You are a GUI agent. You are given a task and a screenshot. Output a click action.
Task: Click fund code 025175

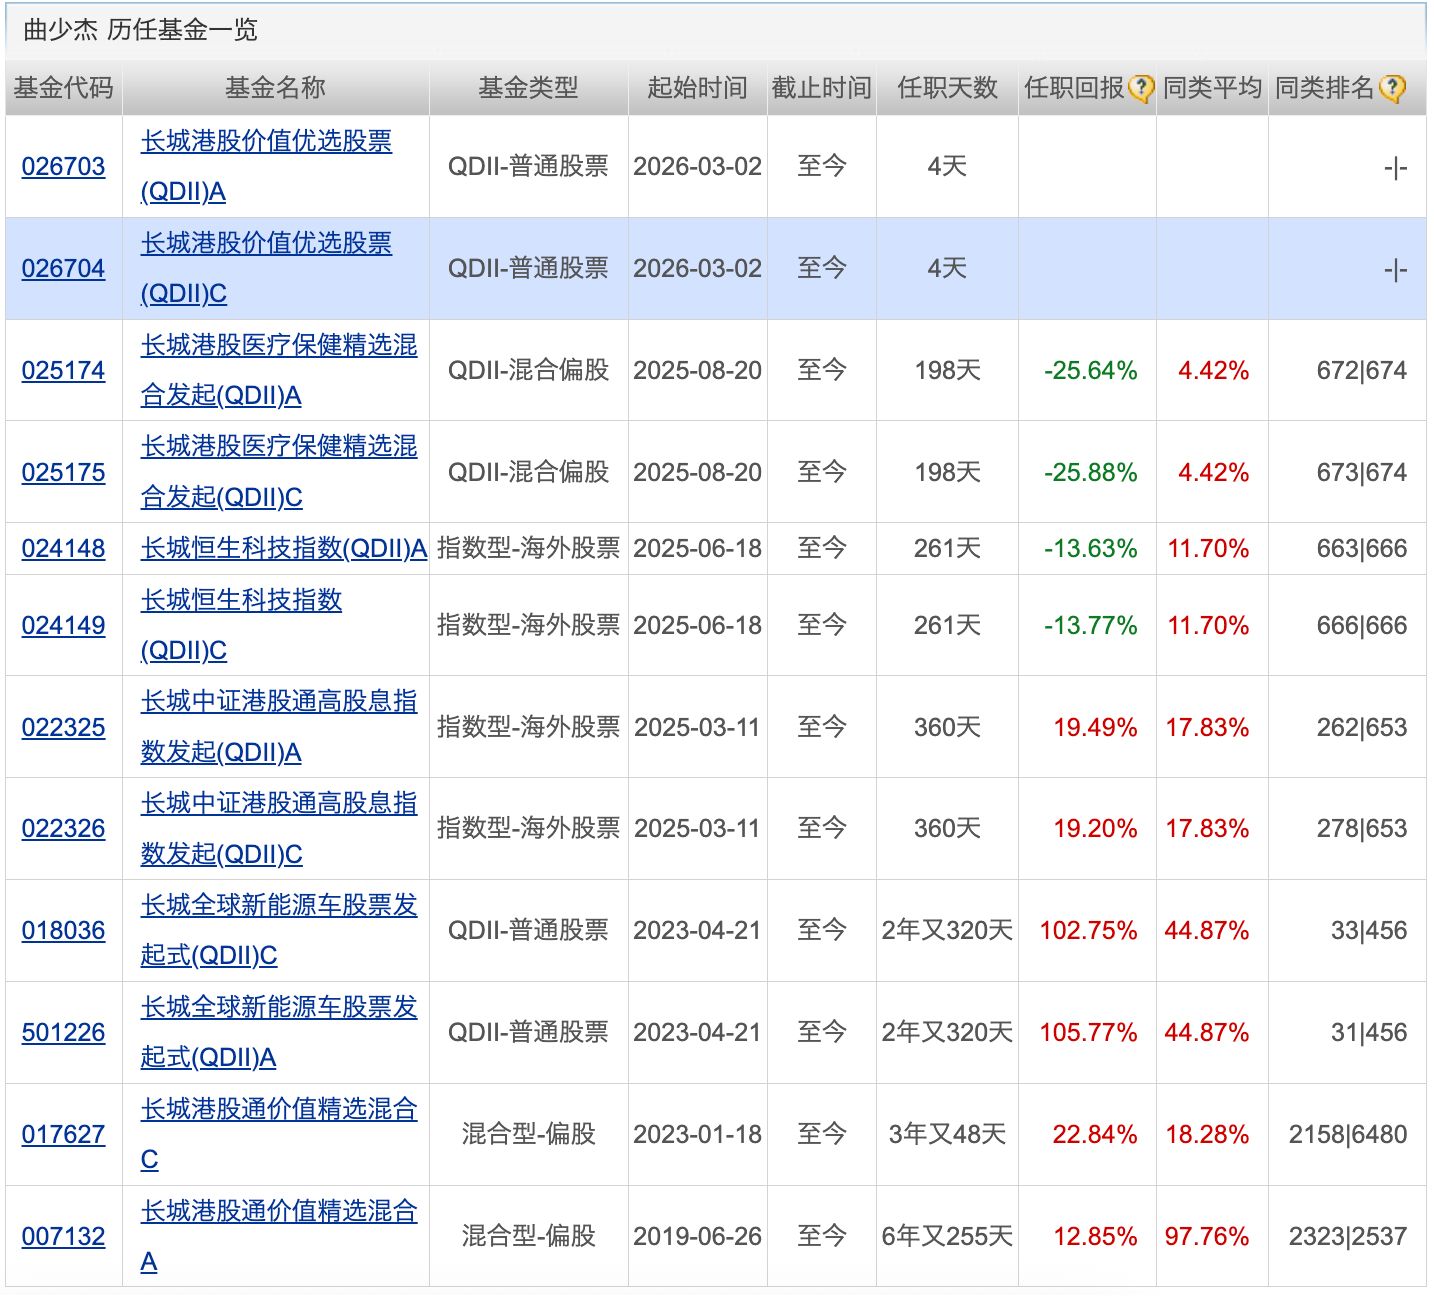(63, 473)
